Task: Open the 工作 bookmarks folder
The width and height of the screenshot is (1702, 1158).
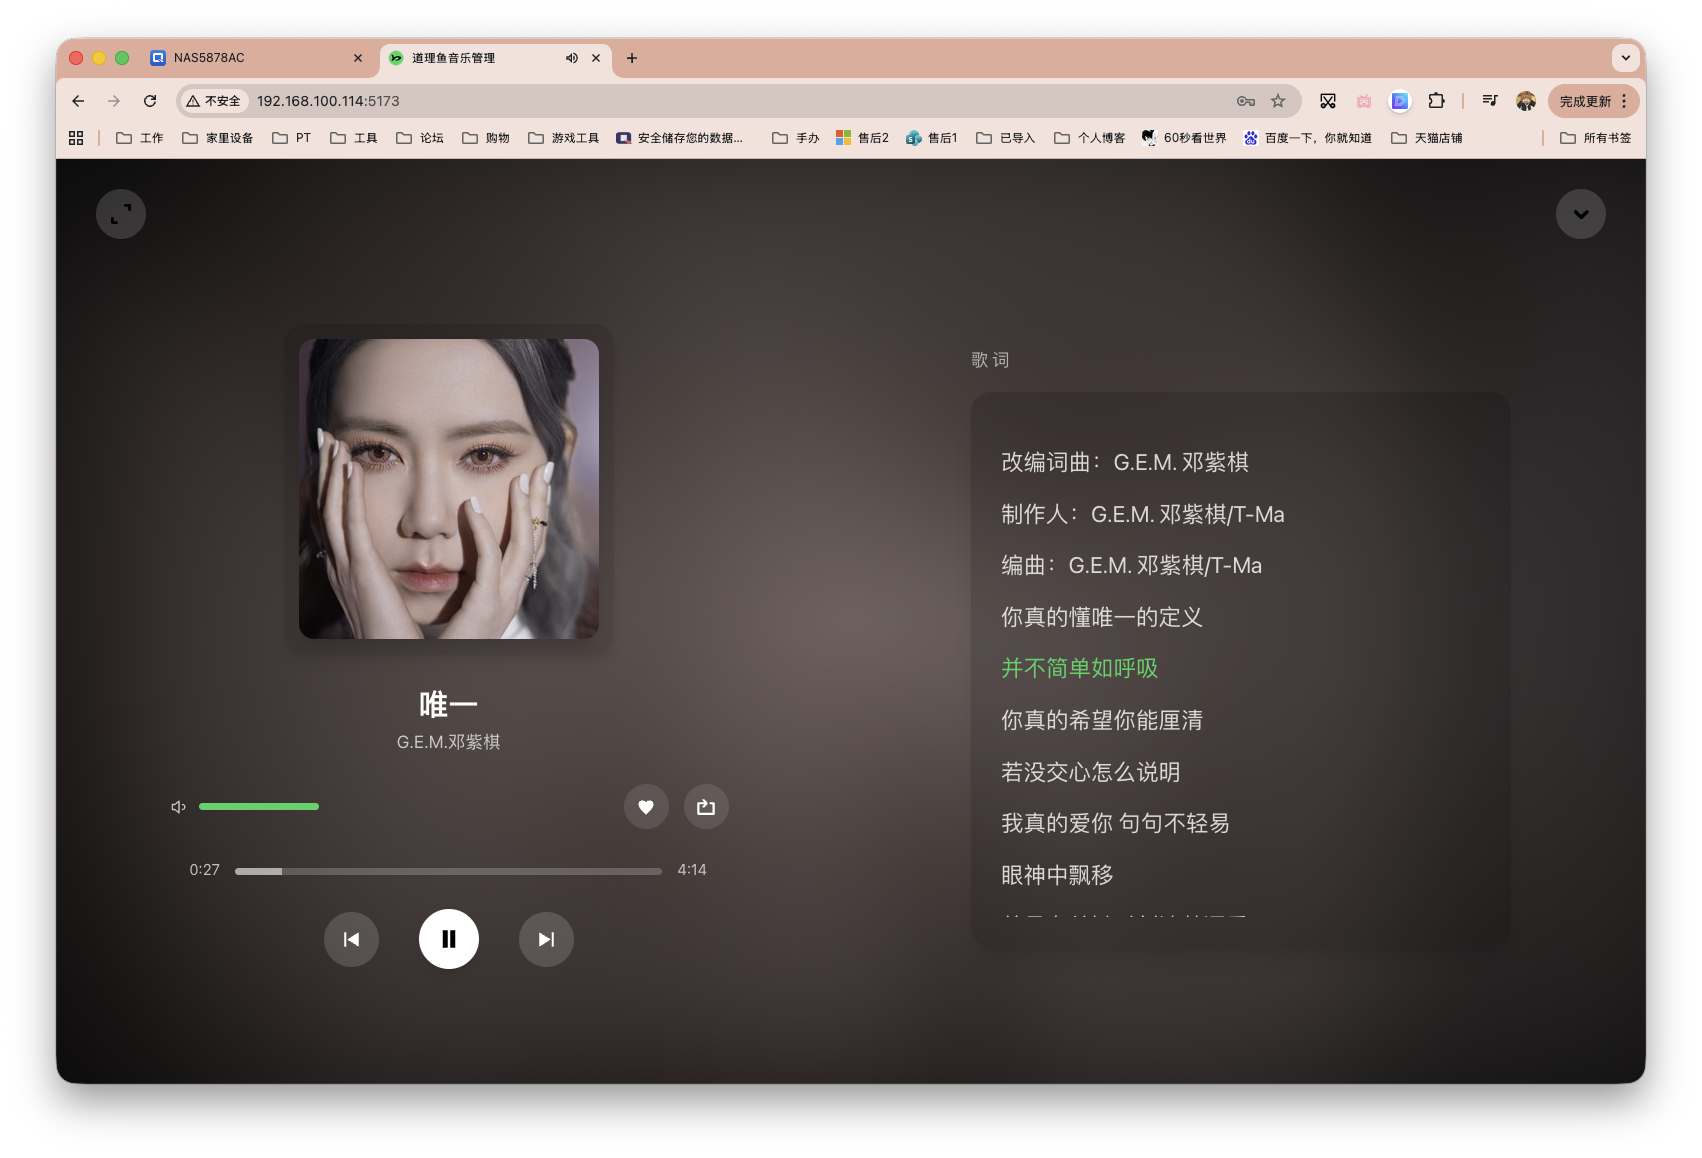Action: [x=140, y=137]
